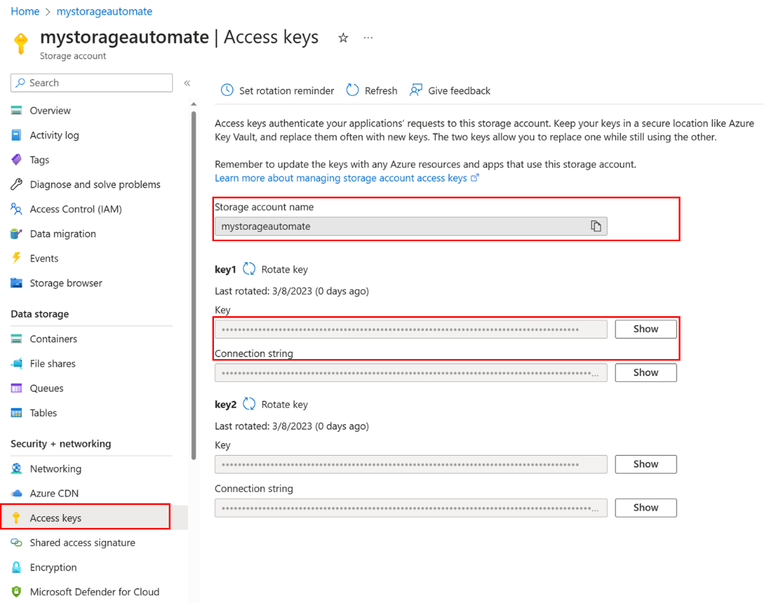Open the Activity log page
This screenshot has width=764, height=603.
[x=54, y=135]
